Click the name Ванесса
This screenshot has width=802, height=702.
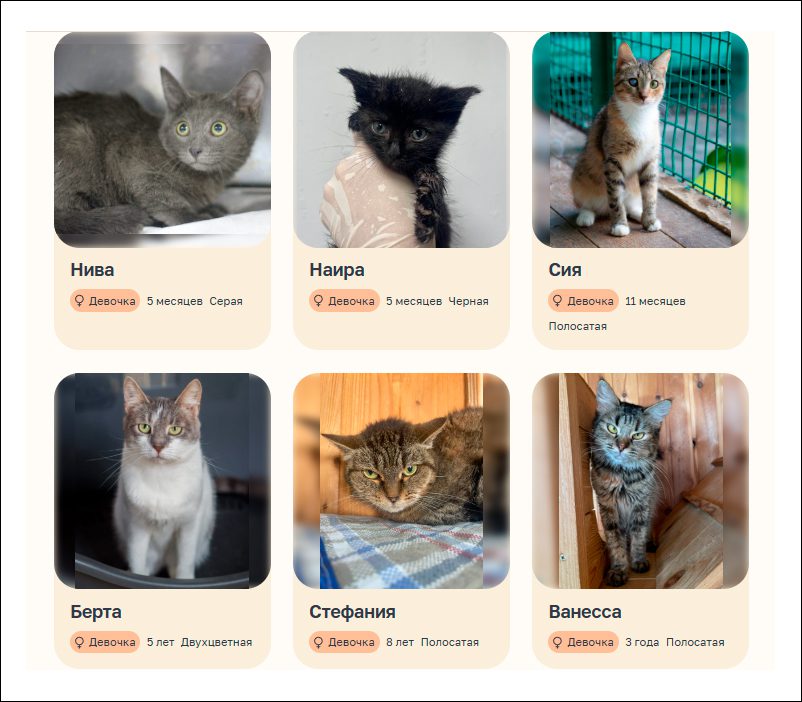click(x=585, y=611)
